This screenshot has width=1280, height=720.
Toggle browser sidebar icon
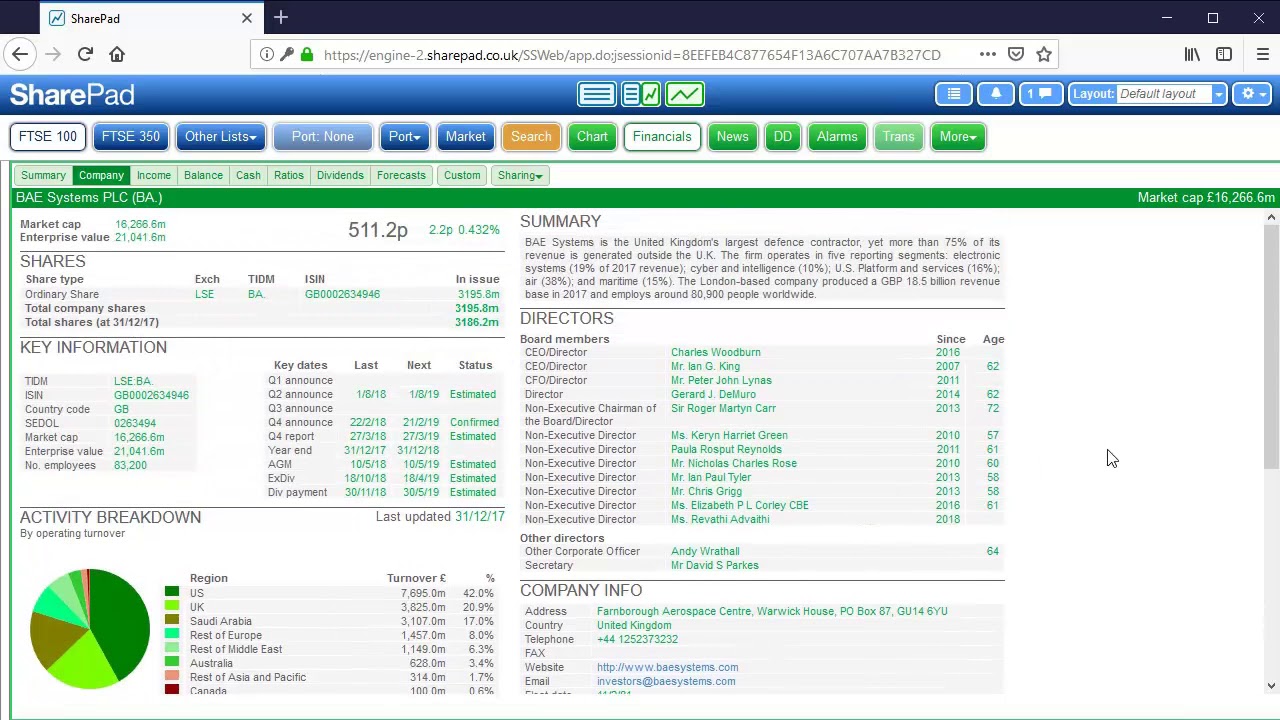(x=1224, y=54)
